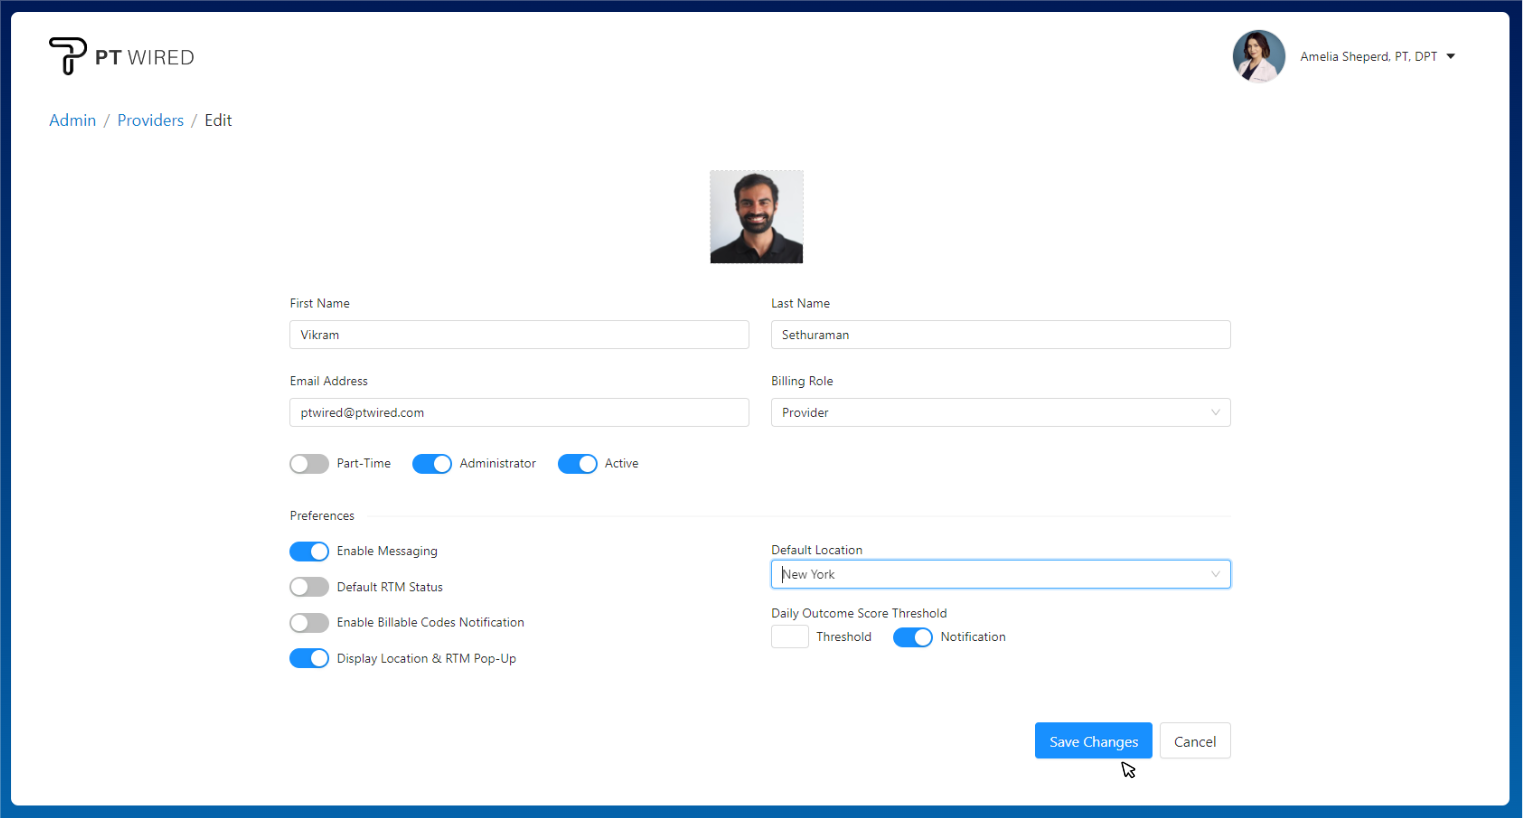
Task: Navigate to Providers breadcrumb link
Action: pos(150,120)
